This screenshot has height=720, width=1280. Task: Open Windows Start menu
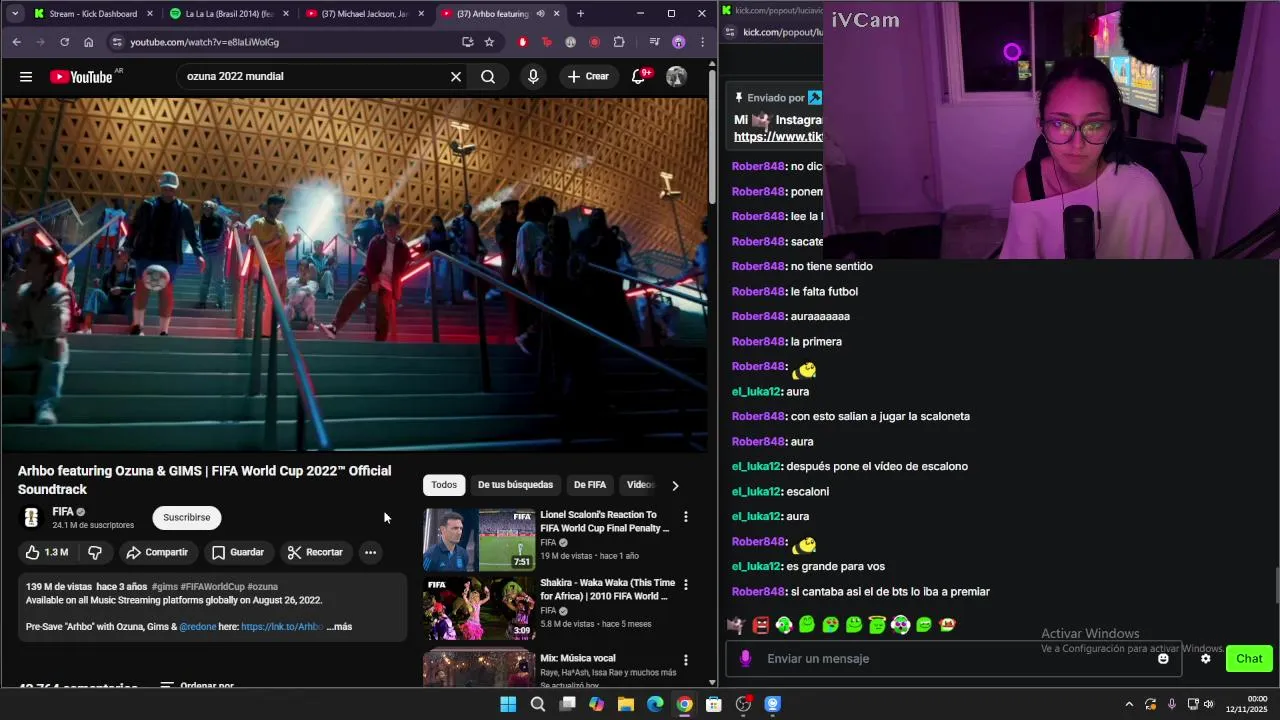point(508,704)
